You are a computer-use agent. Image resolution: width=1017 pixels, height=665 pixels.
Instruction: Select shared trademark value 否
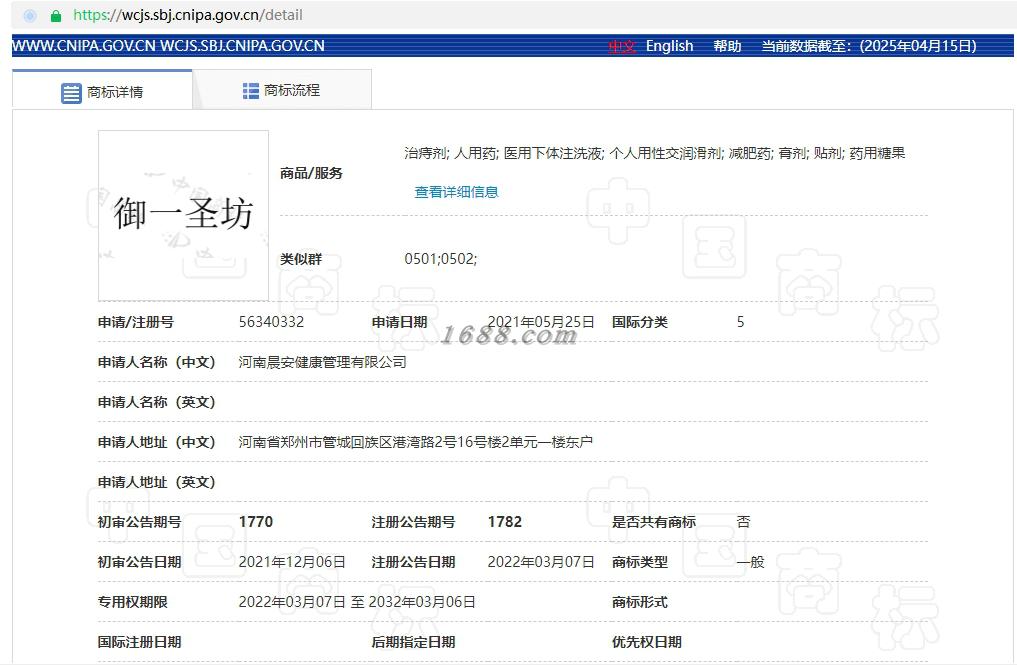coord(743,522)
